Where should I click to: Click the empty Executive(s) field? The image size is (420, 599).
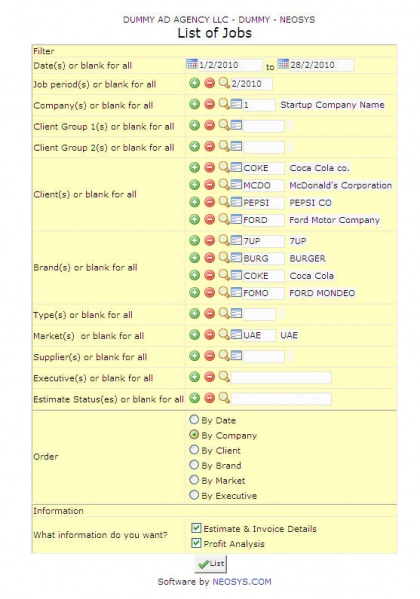281,378
